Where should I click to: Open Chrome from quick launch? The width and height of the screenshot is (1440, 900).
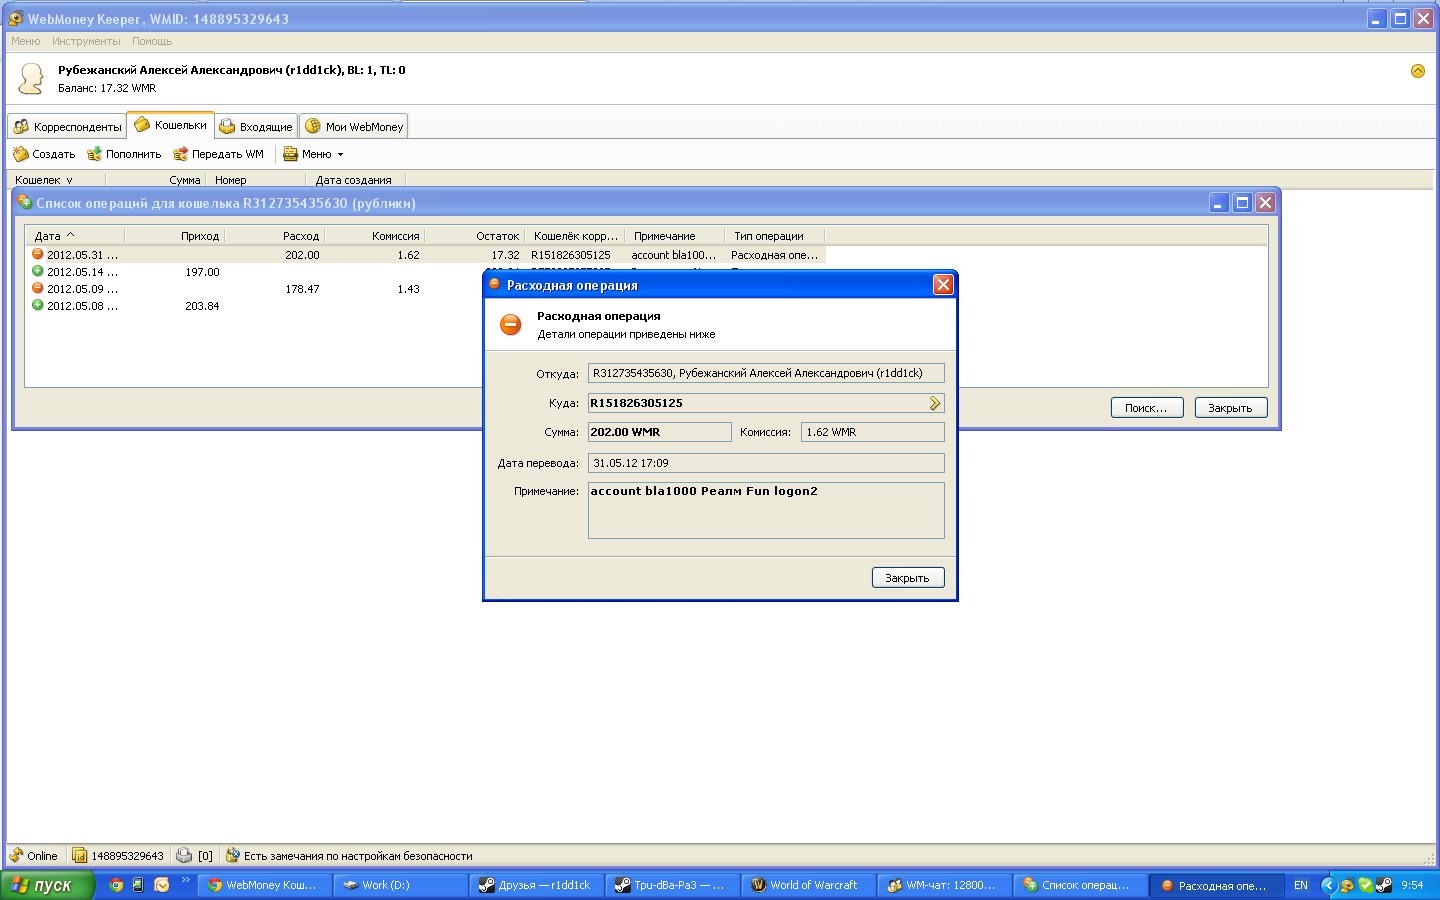[116, 885]
